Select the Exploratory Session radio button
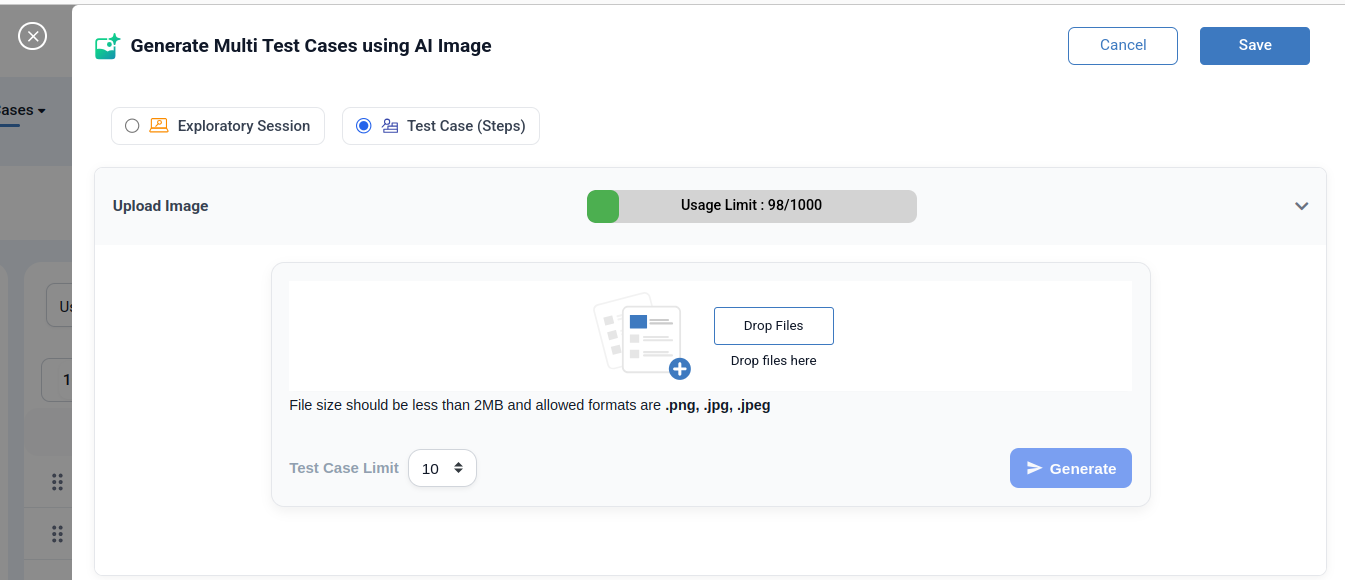The height and width of the screenshot is (580, 1345). tap(131, 125)
